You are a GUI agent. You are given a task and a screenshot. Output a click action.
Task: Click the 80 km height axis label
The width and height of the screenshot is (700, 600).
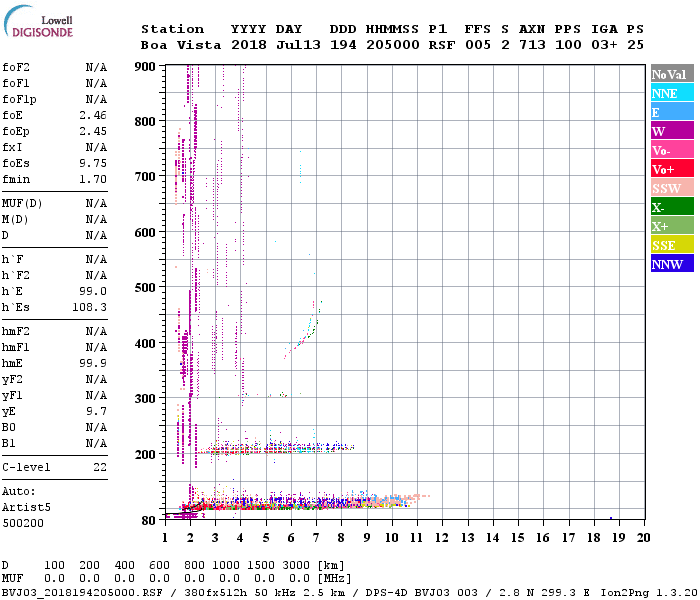coord(149,521)
